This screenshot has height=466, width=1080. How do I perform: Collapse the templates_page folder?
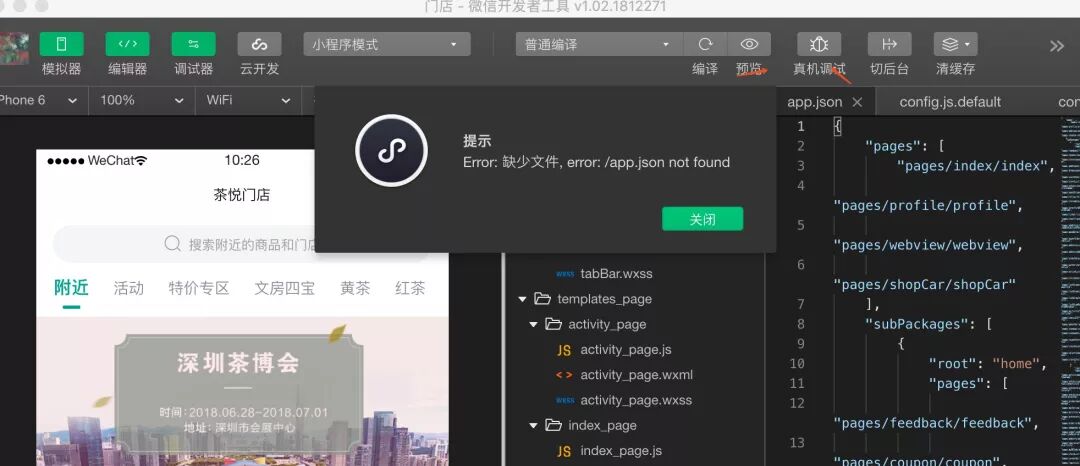[x=522, y=299]
